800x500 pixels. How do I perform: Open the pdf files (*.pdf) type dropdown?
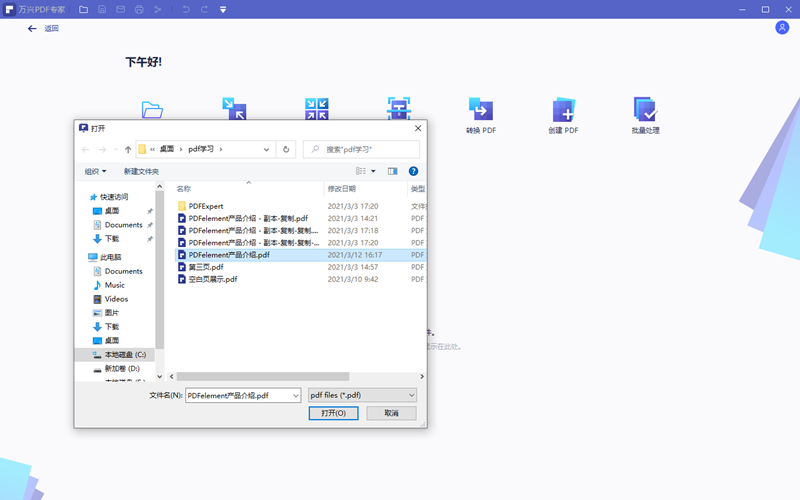pos(362,395)
